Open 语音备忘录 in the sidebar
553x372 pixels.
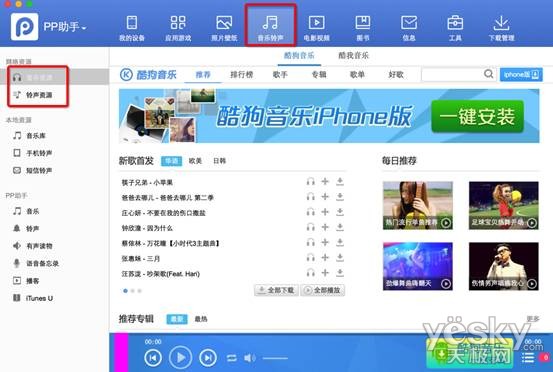[42, 263]
